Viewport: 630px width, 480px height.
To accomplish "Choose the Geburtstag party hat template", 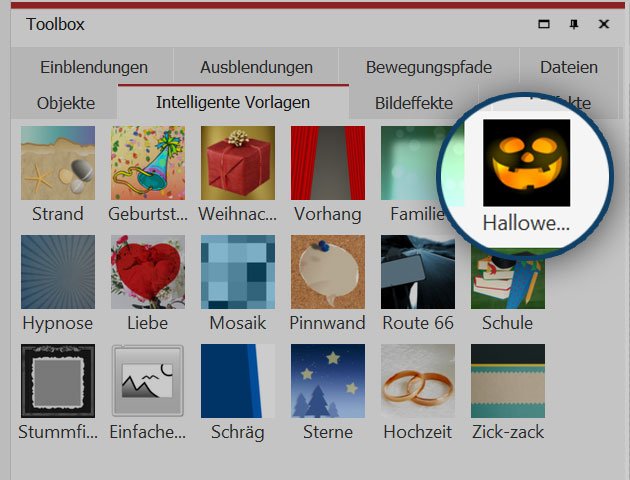I will [x=148, y=163].
